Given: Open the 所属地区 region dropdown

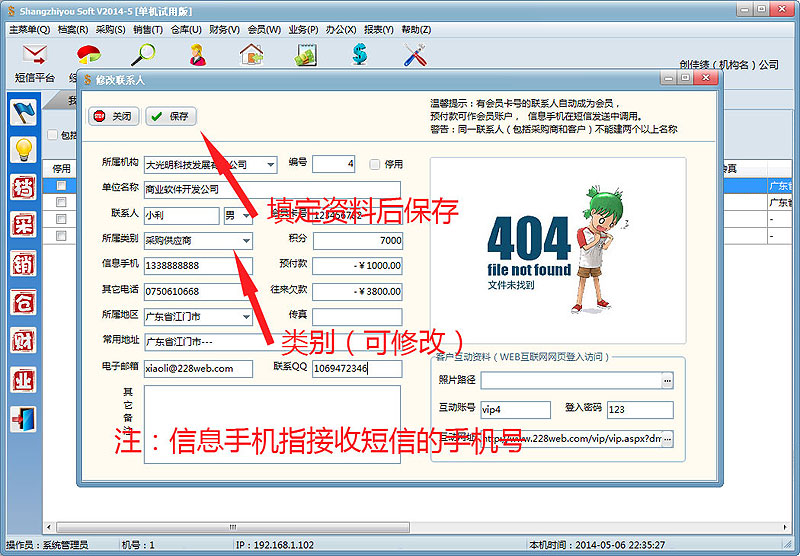Looking at the screenshot, I should [246, 317].
